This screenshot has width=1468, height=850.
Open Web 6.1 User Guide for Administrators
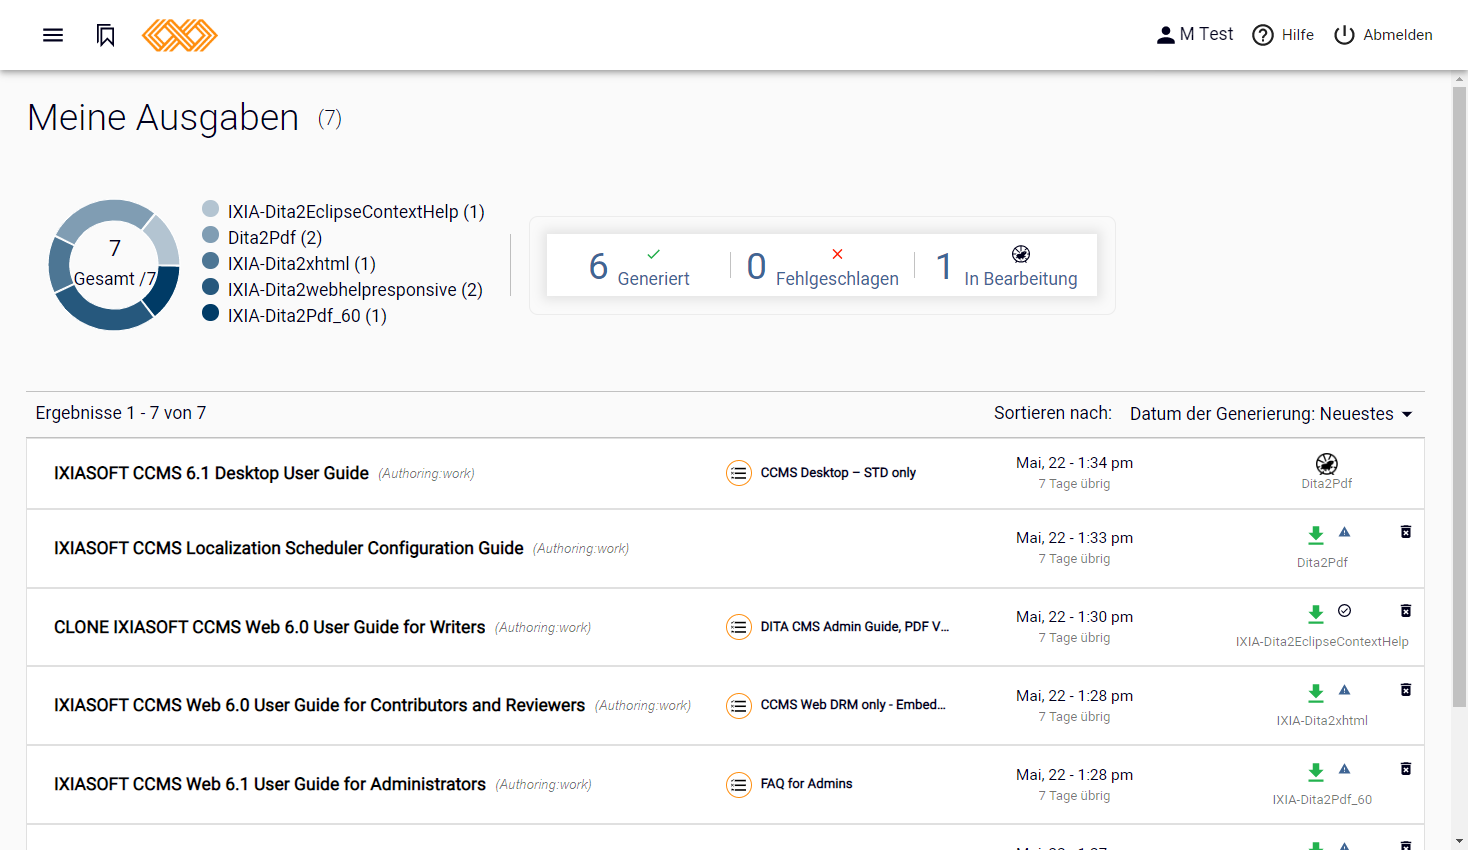click(270, 784)
